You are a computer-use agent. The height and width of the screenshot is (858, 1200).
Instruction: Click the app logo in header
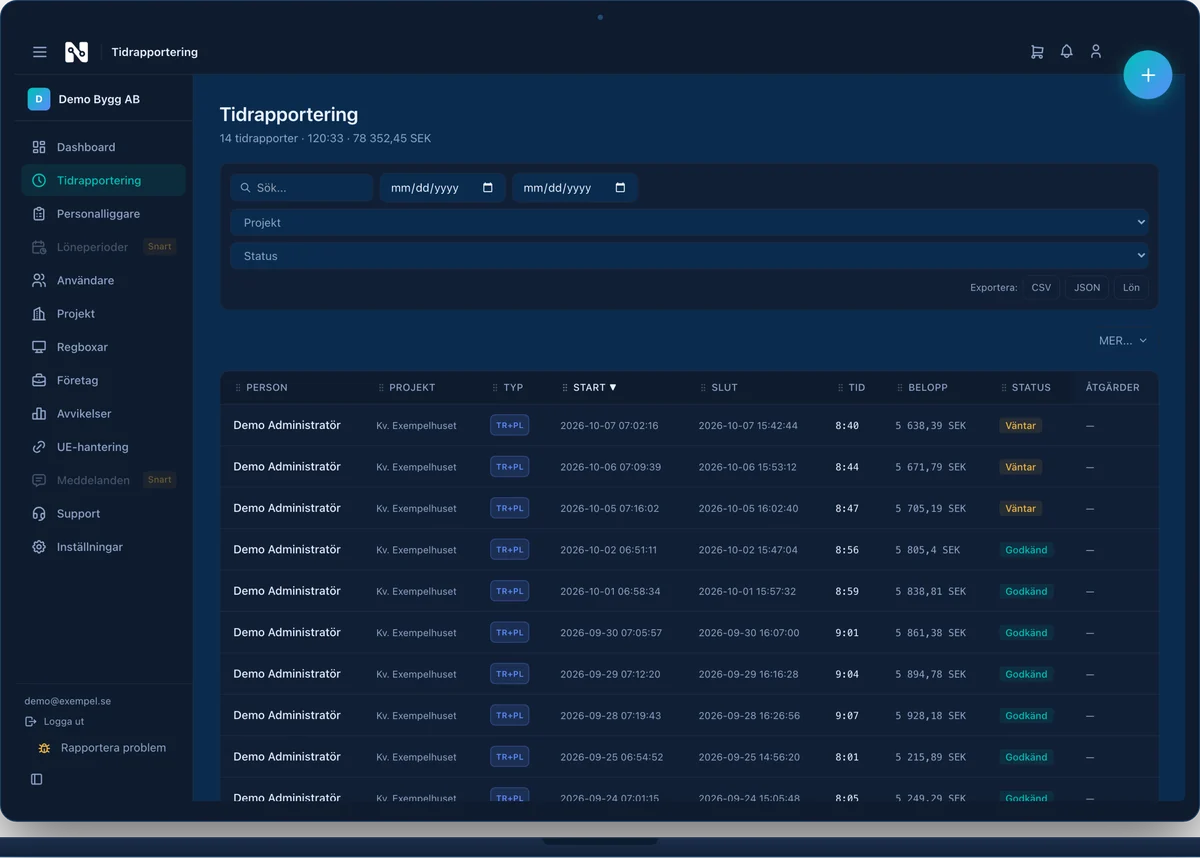tap(77, 52)
